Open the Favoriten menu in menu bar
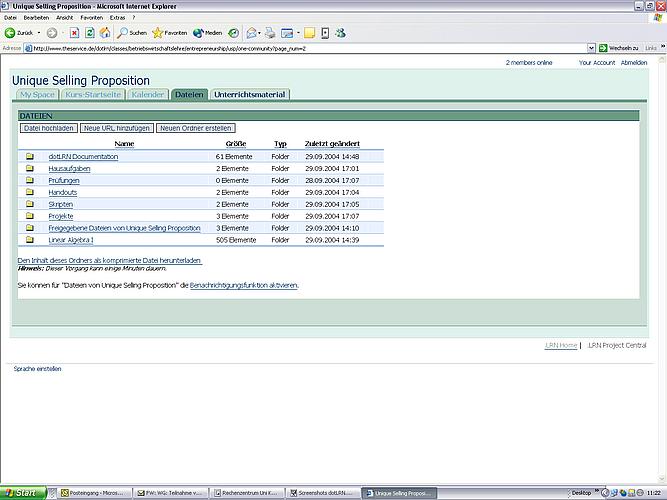This screenshot has height=500, width=667. tap(91, 18)
